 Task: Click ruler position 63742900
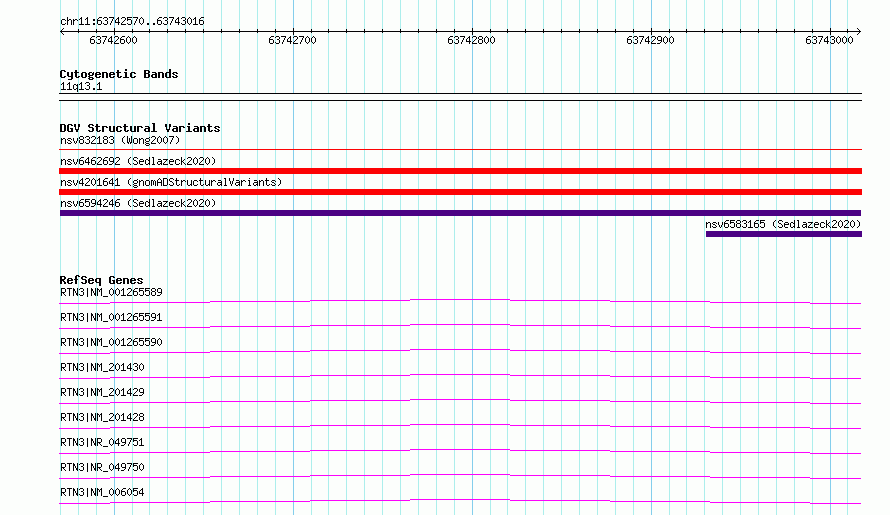[x=650, y=40]
